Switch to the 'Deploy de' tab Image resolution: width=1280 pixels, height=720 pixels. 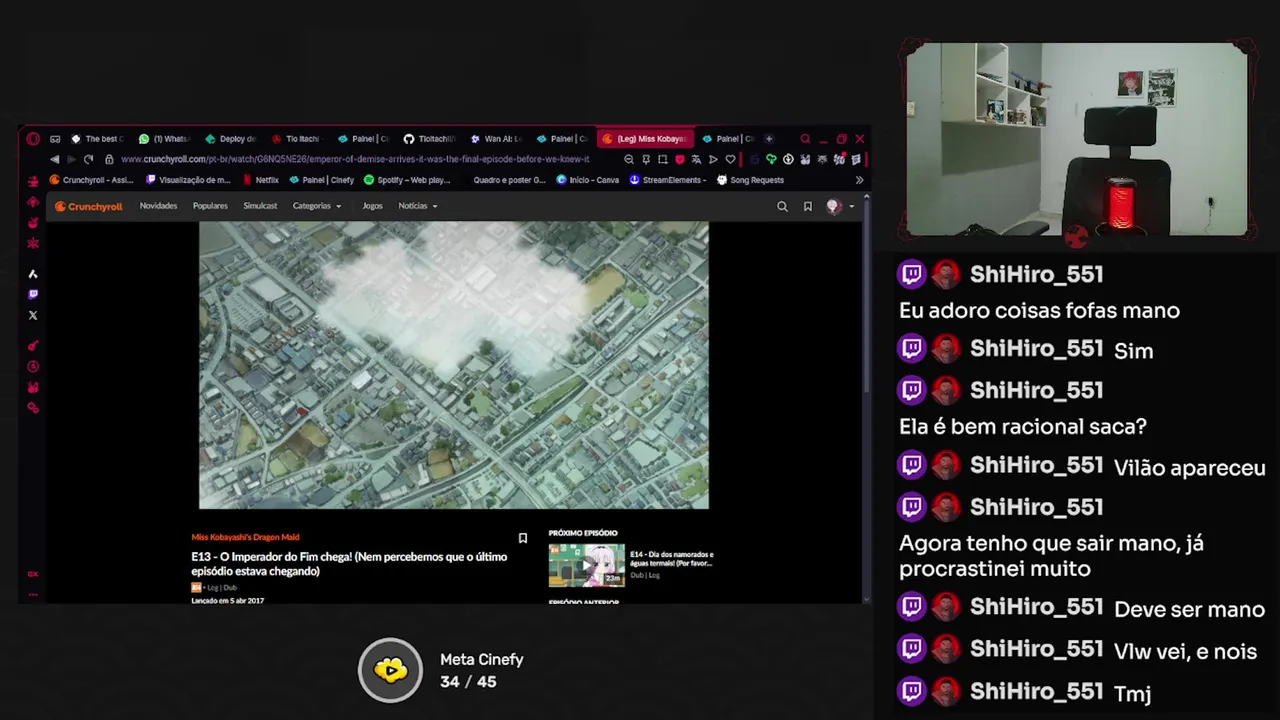click(x=232, y=139)
